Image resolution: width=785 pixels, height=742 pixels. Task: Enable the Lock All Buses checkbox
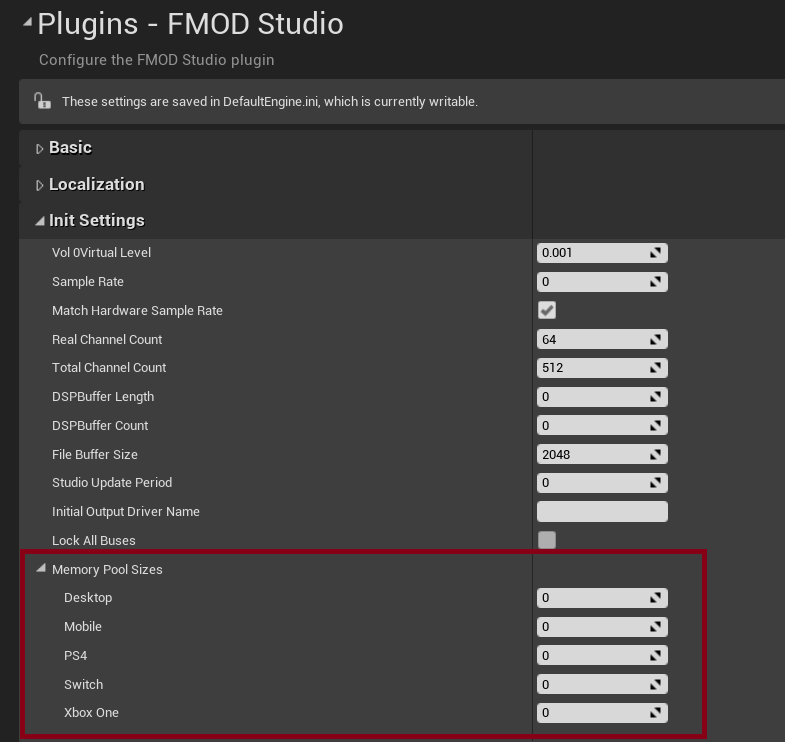tap(547, 540)
